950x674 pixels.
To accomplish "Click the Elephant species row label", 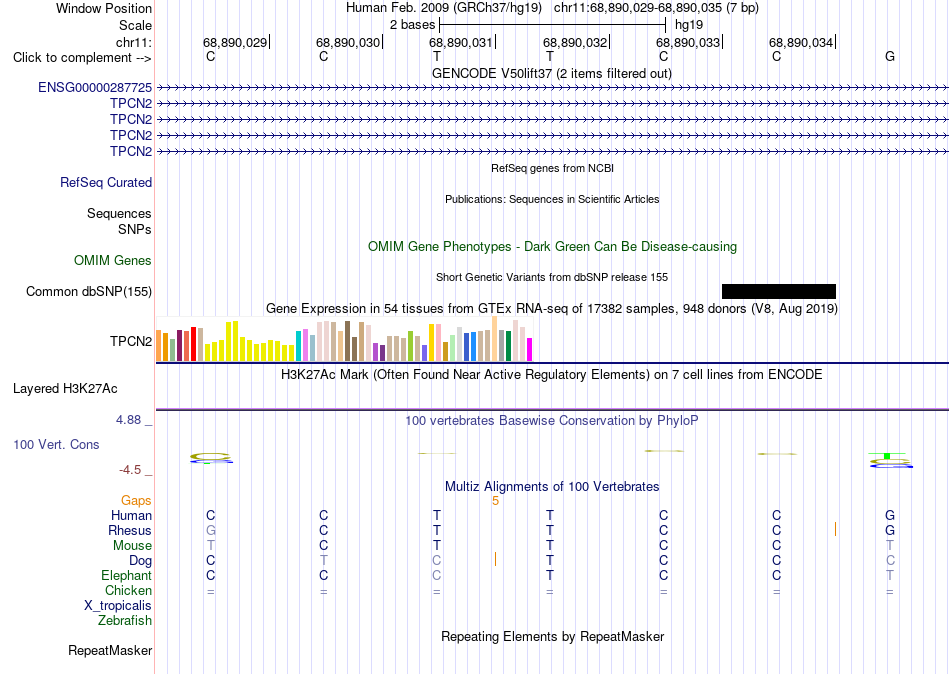I will point(127,576).
